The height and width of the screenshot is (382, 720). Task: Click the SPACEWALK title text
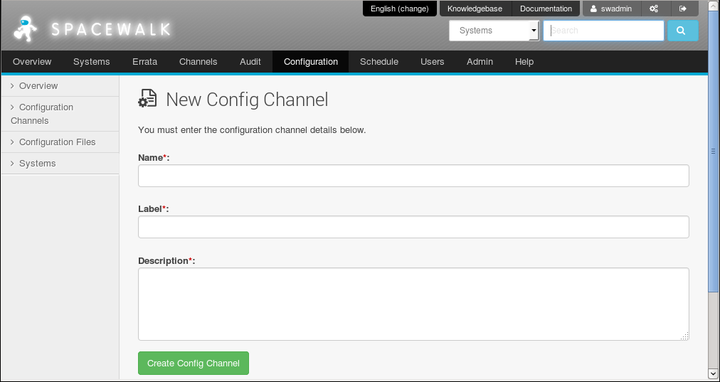(x=111, y=30)
